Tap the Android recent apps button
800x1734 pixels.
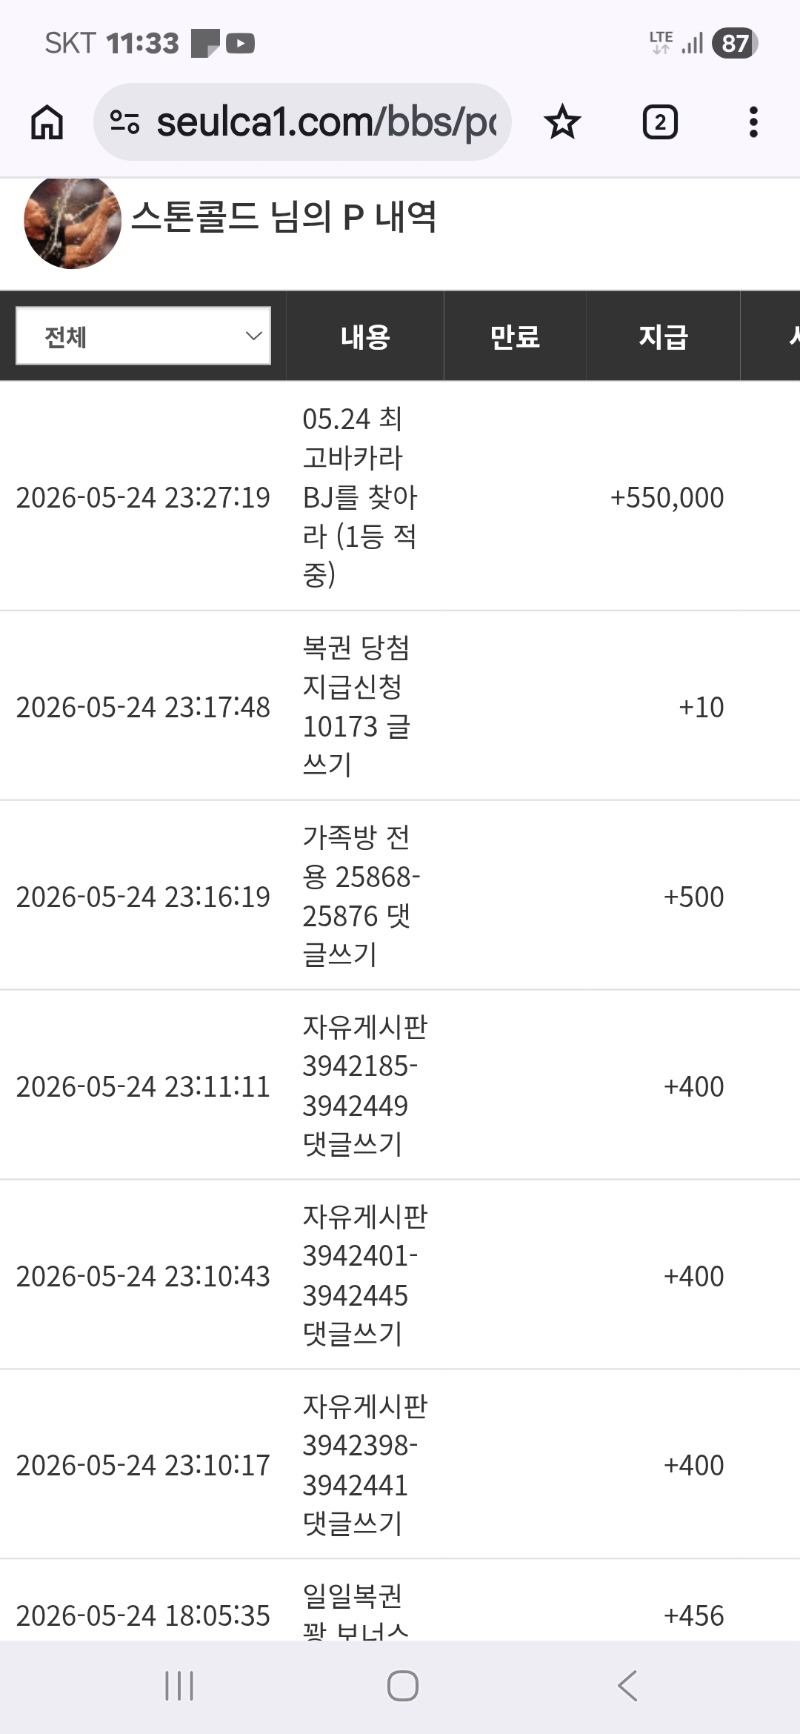pos(179,1686)
